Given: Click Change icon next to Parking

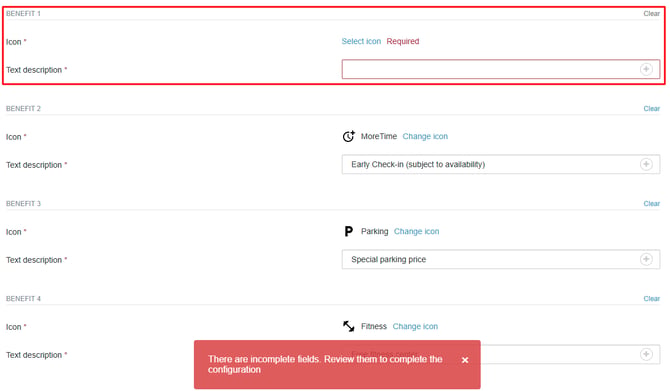Looking at the screenshot, I should click(417, 231).
